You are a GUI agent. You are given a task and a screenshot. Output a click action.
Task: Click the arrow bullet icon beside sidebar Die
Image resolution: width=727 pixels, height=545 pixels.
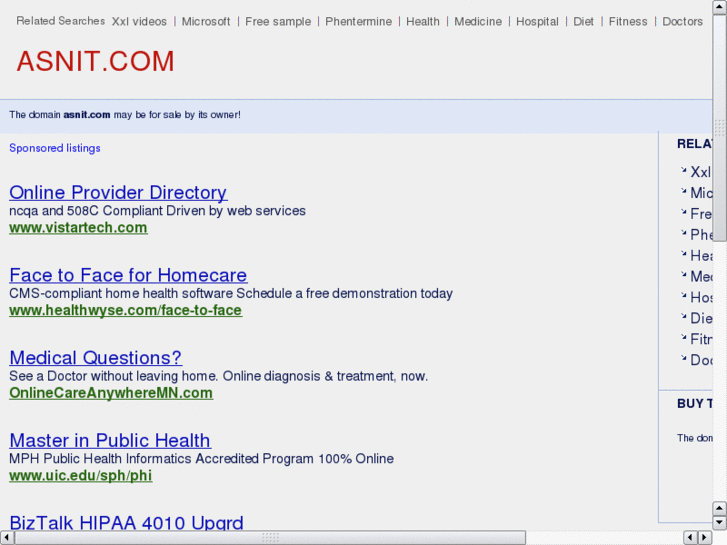683,316
